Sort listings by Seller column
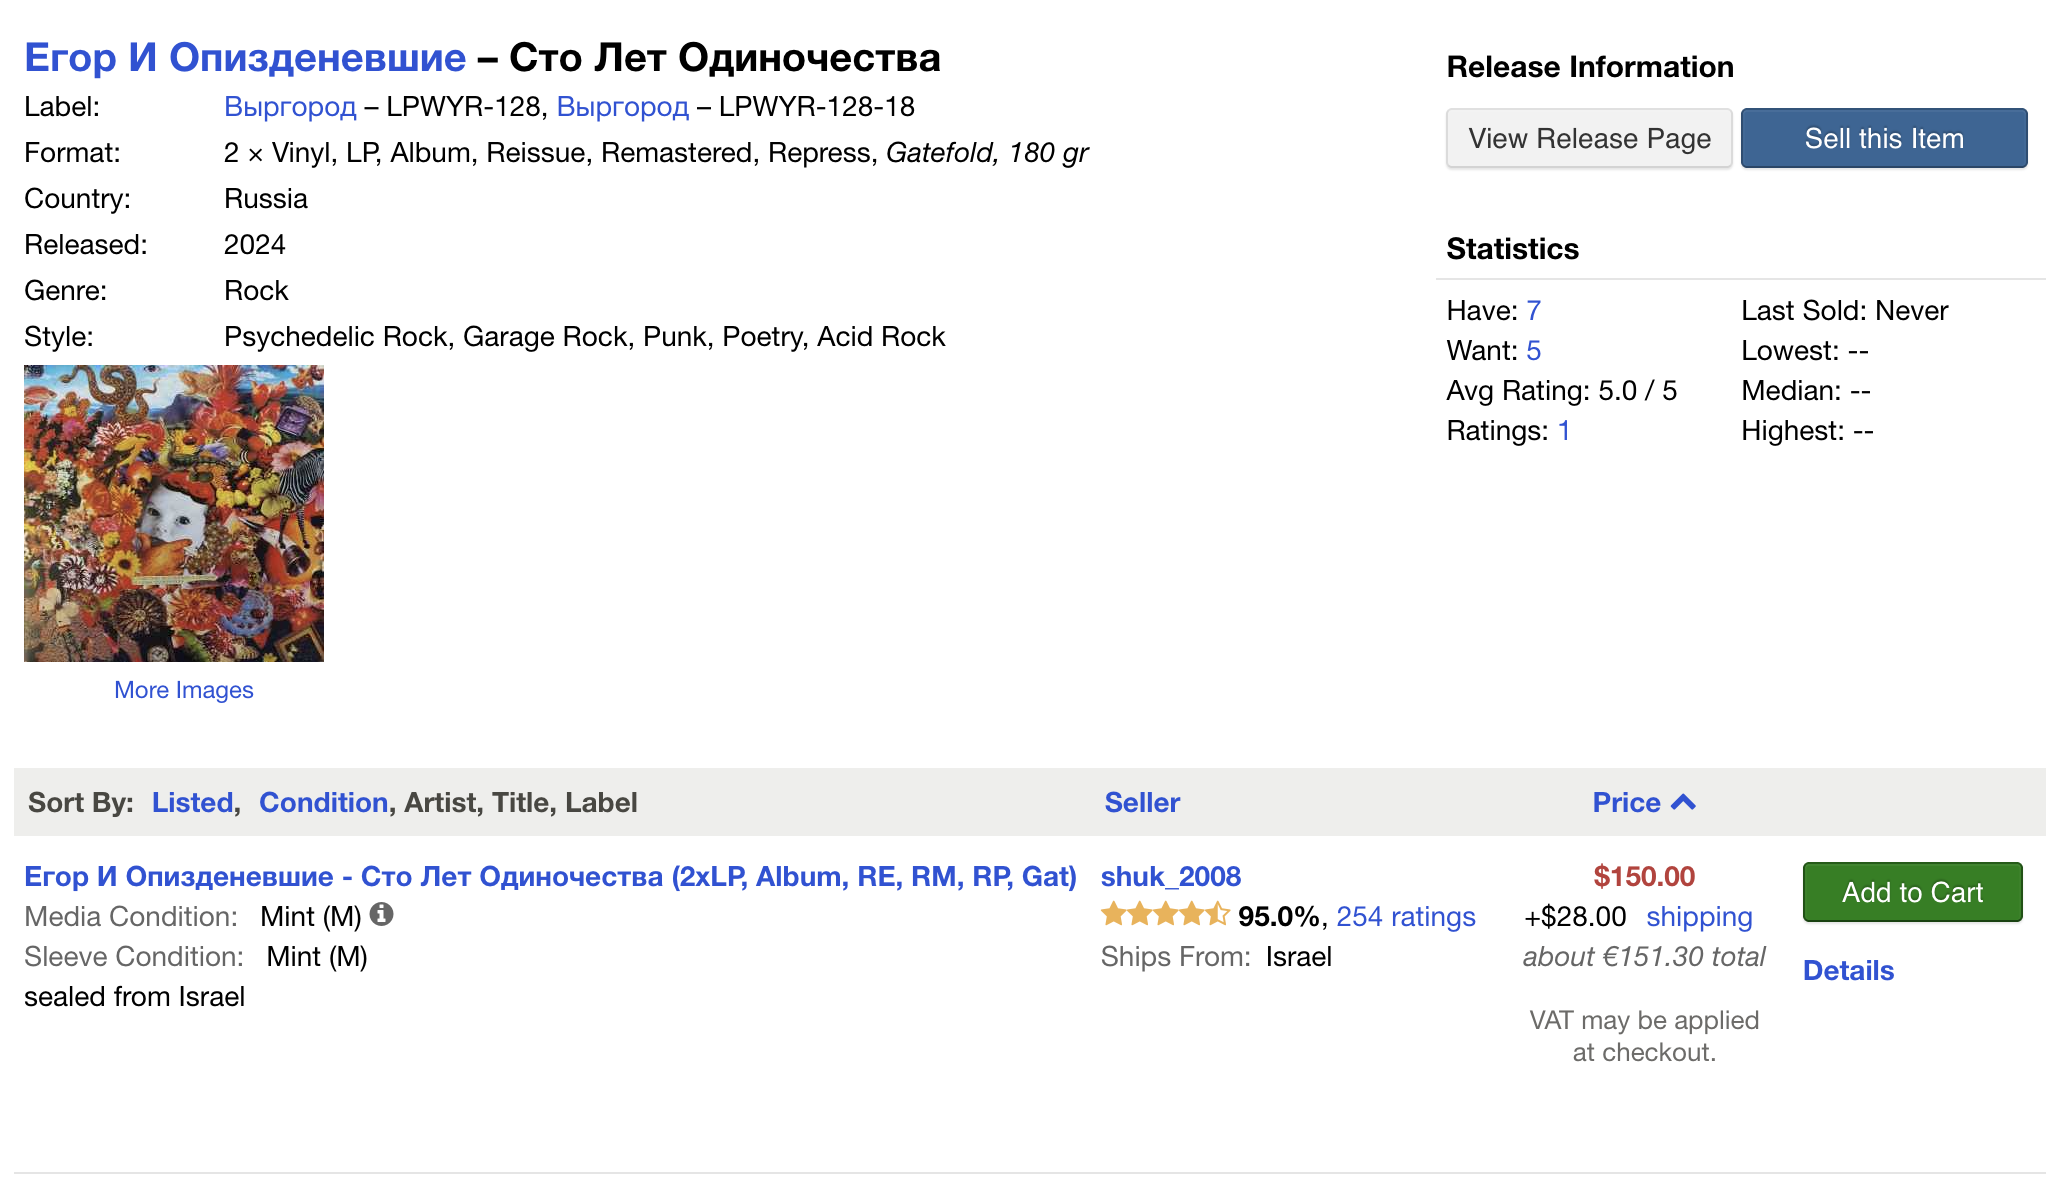2066x1182 pixels. (x=1142, y=802)
